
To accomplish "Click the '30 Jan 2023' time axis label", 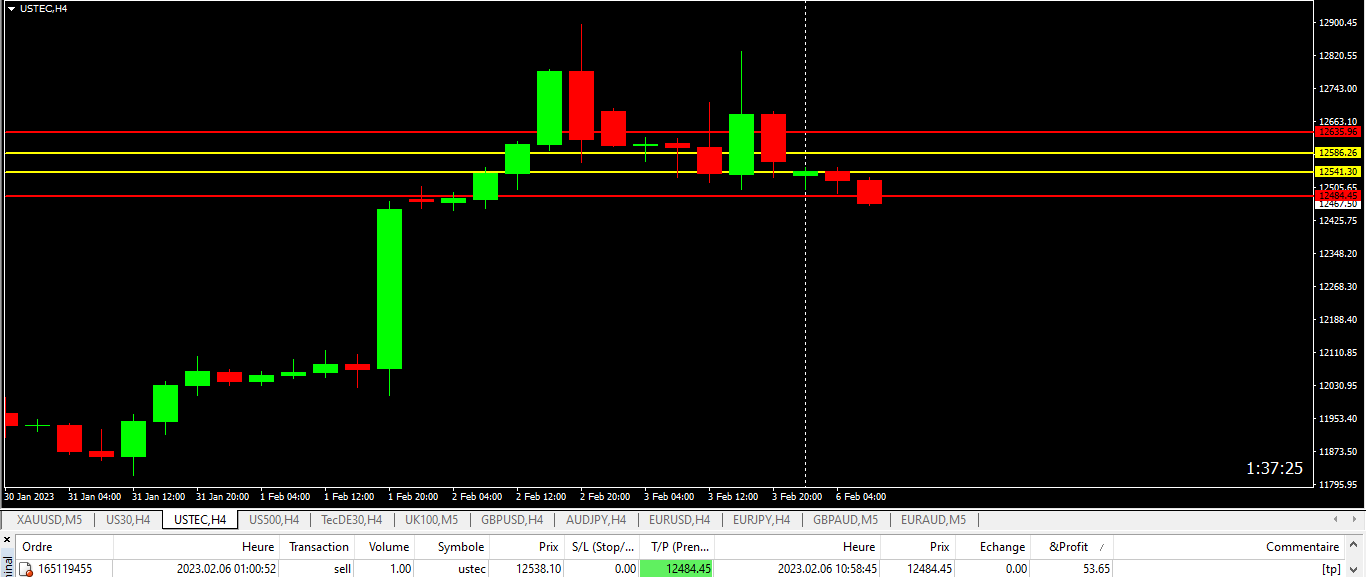I will (x=29, y=496).
